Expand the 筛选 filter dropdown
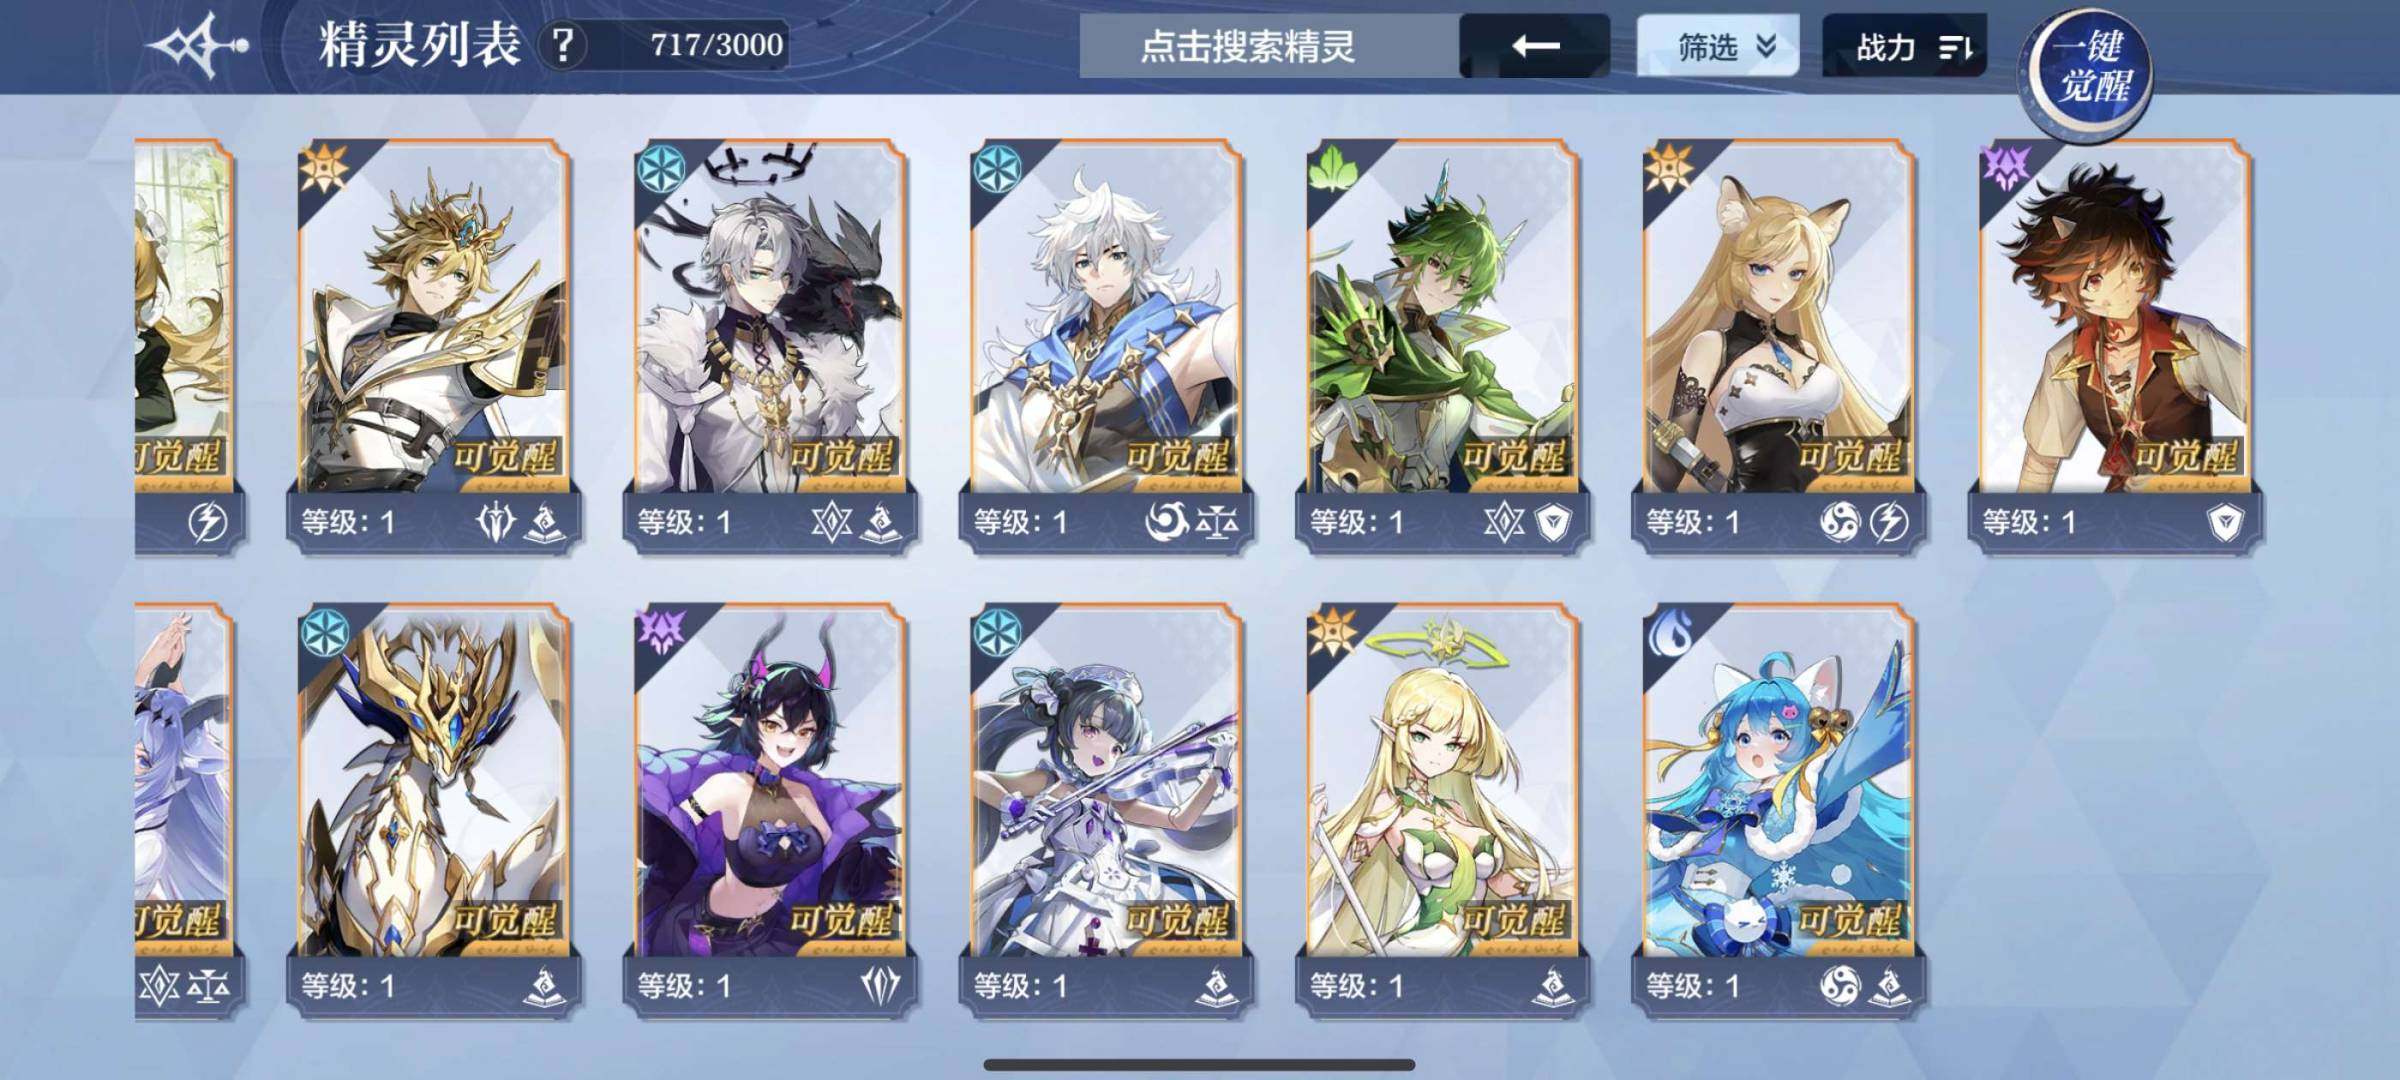 coord(1718,46)
